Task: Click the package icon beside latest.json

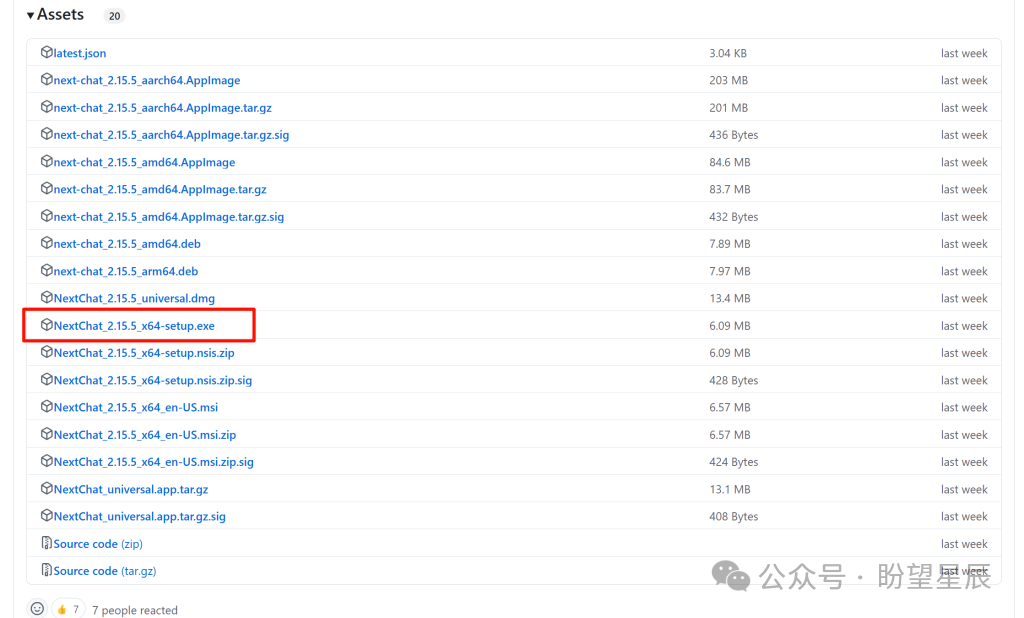Action: [46, 52]
